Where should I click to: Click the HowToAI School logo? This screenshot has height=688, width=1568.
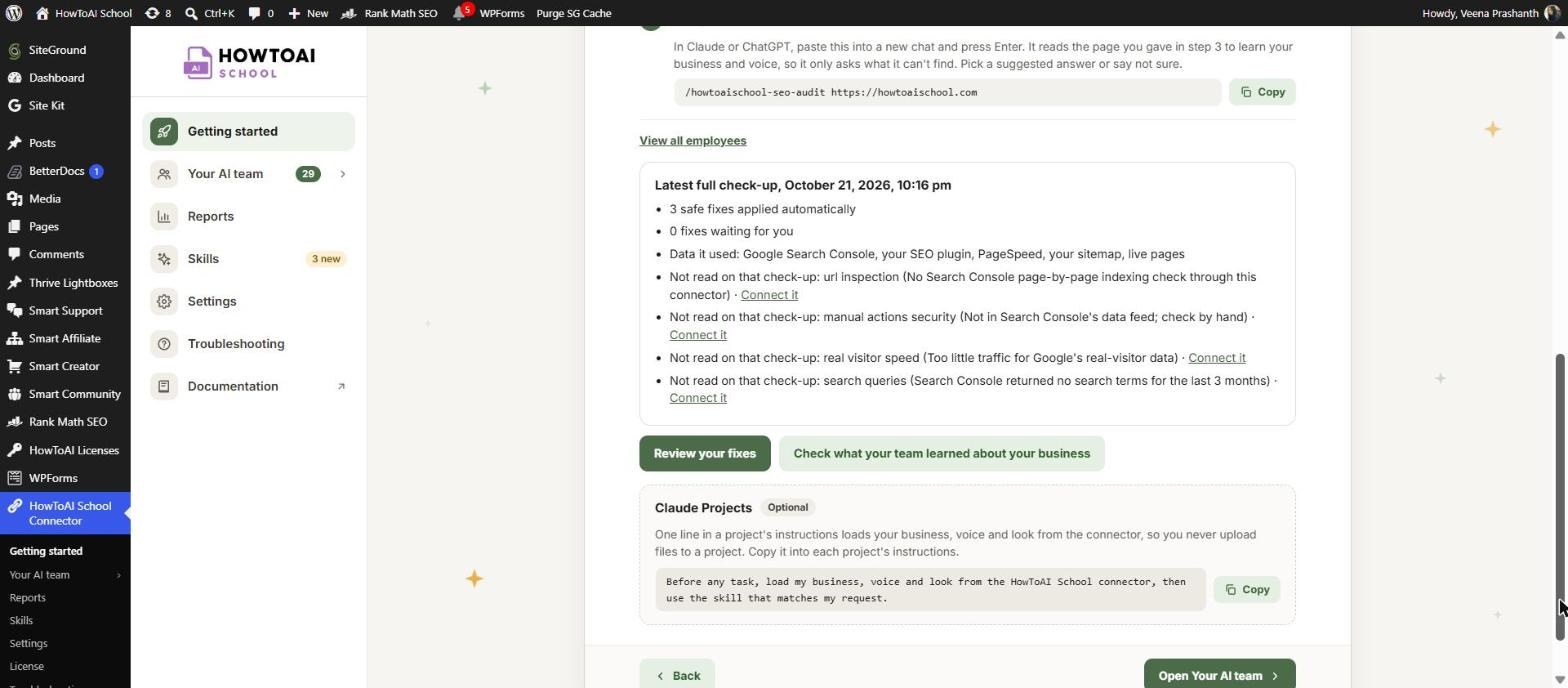[249, 62]
